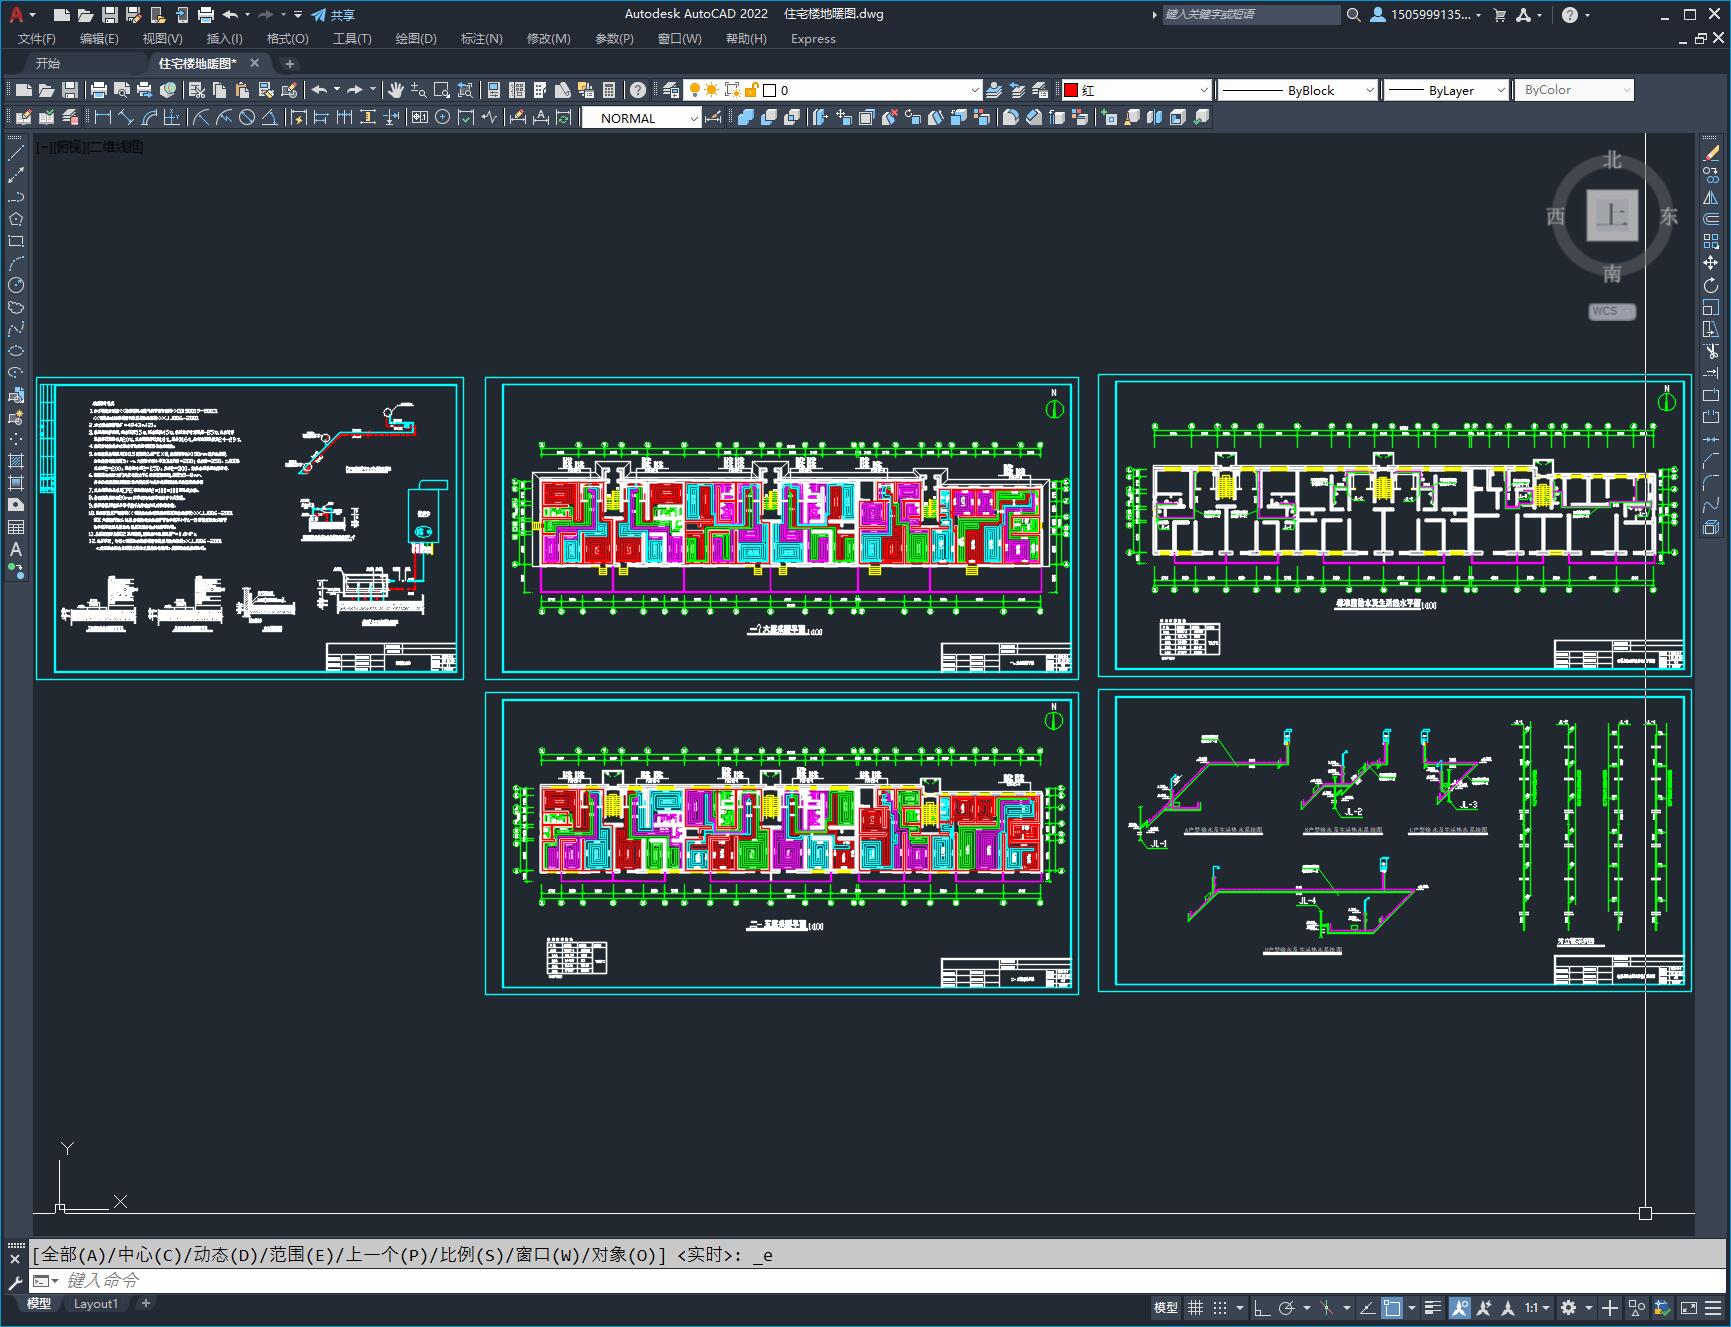Click the WCS coordinate system button
Viewport: 1731px width, 1327px height.
click(1612, 311)
